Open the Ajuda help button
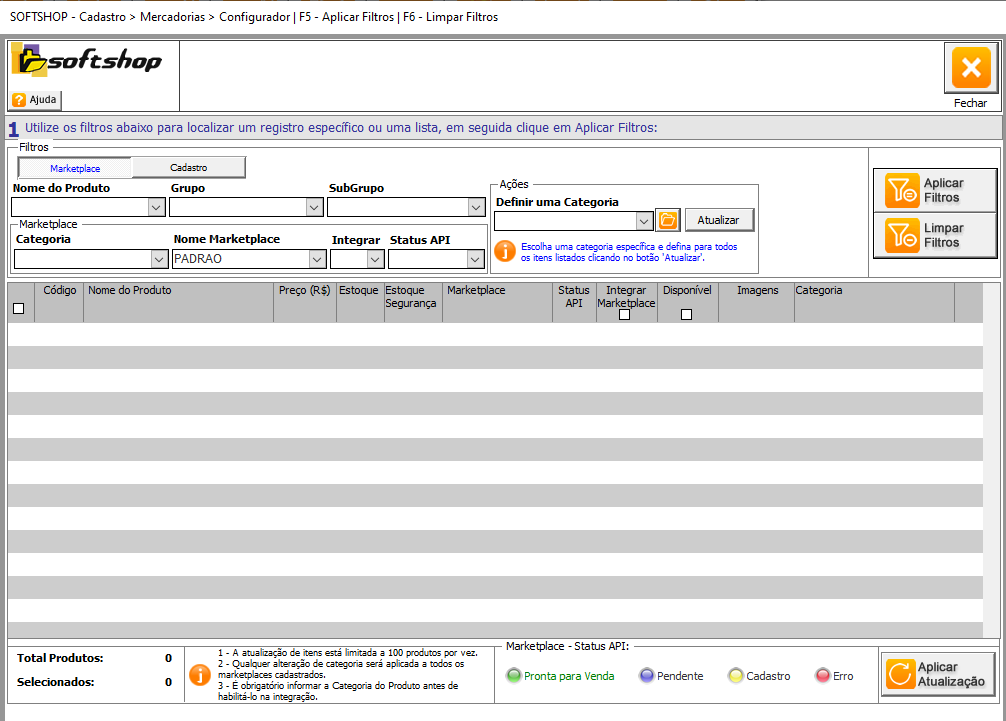 (35, 100)
